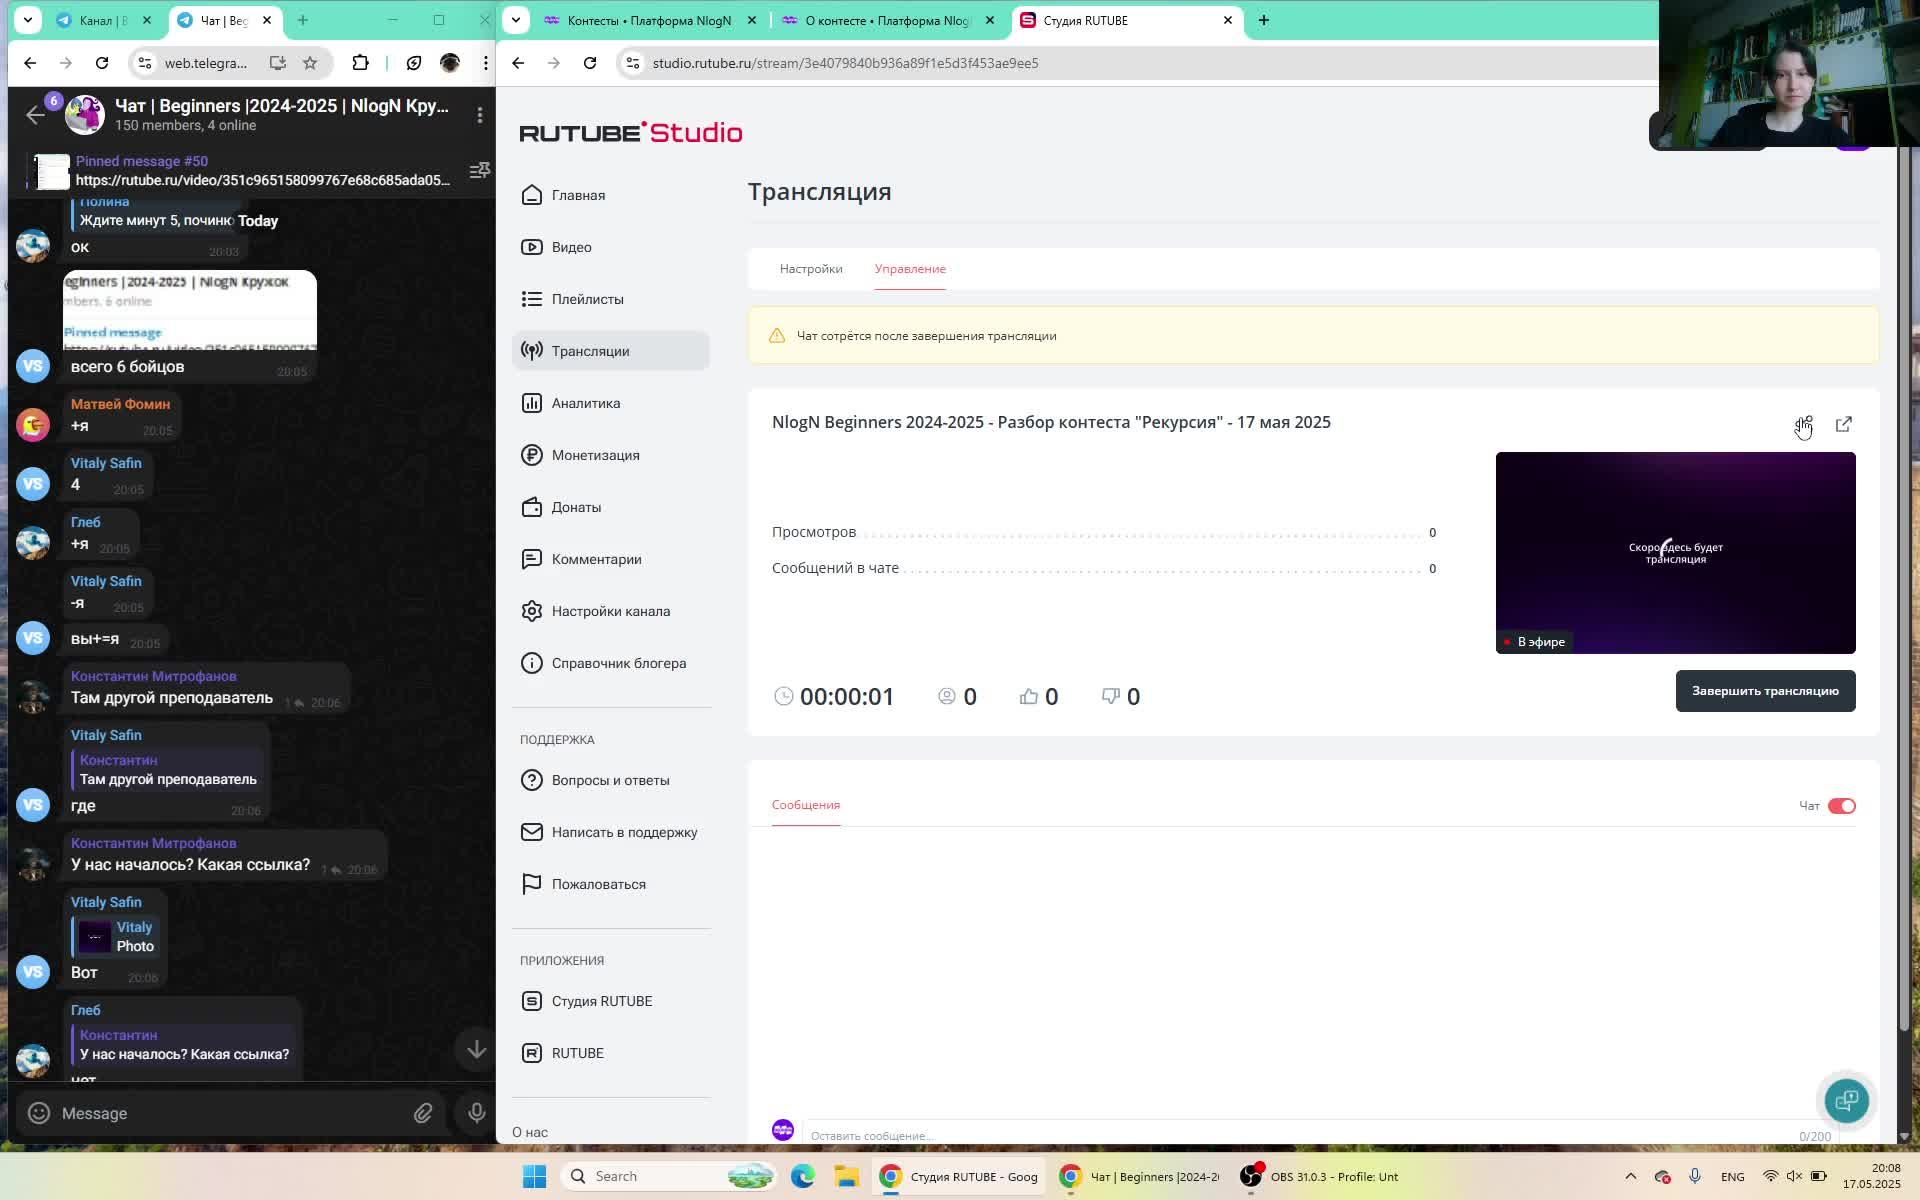Toggle the Чат switch off
The width and height of the screenshot is (1920, 1200).
tap(1841, 806)
